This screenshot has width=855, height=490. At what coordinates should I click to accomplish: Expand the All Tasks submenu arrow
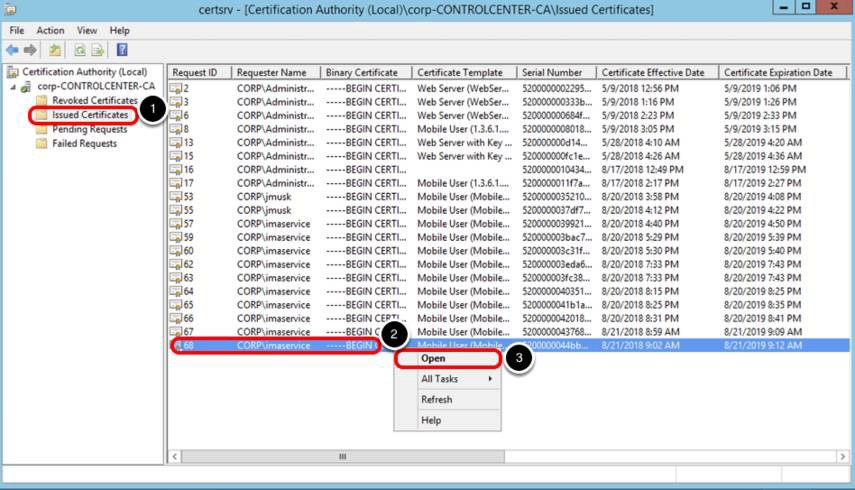tap(490, 379)
